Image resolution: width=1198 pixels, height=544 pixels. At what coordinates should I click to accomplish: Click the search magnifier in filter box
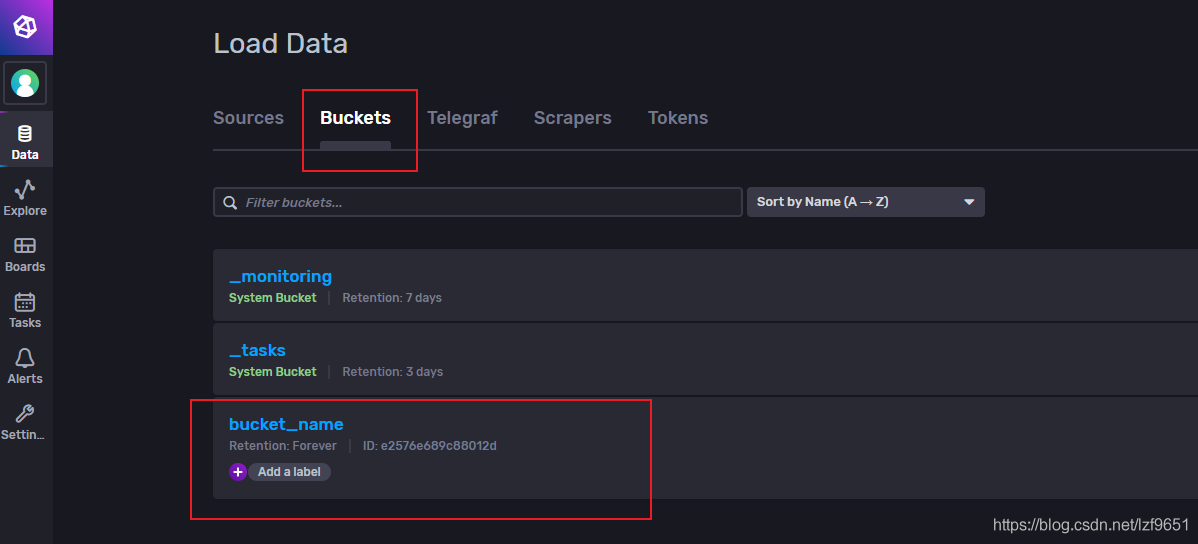coord(230,202)
